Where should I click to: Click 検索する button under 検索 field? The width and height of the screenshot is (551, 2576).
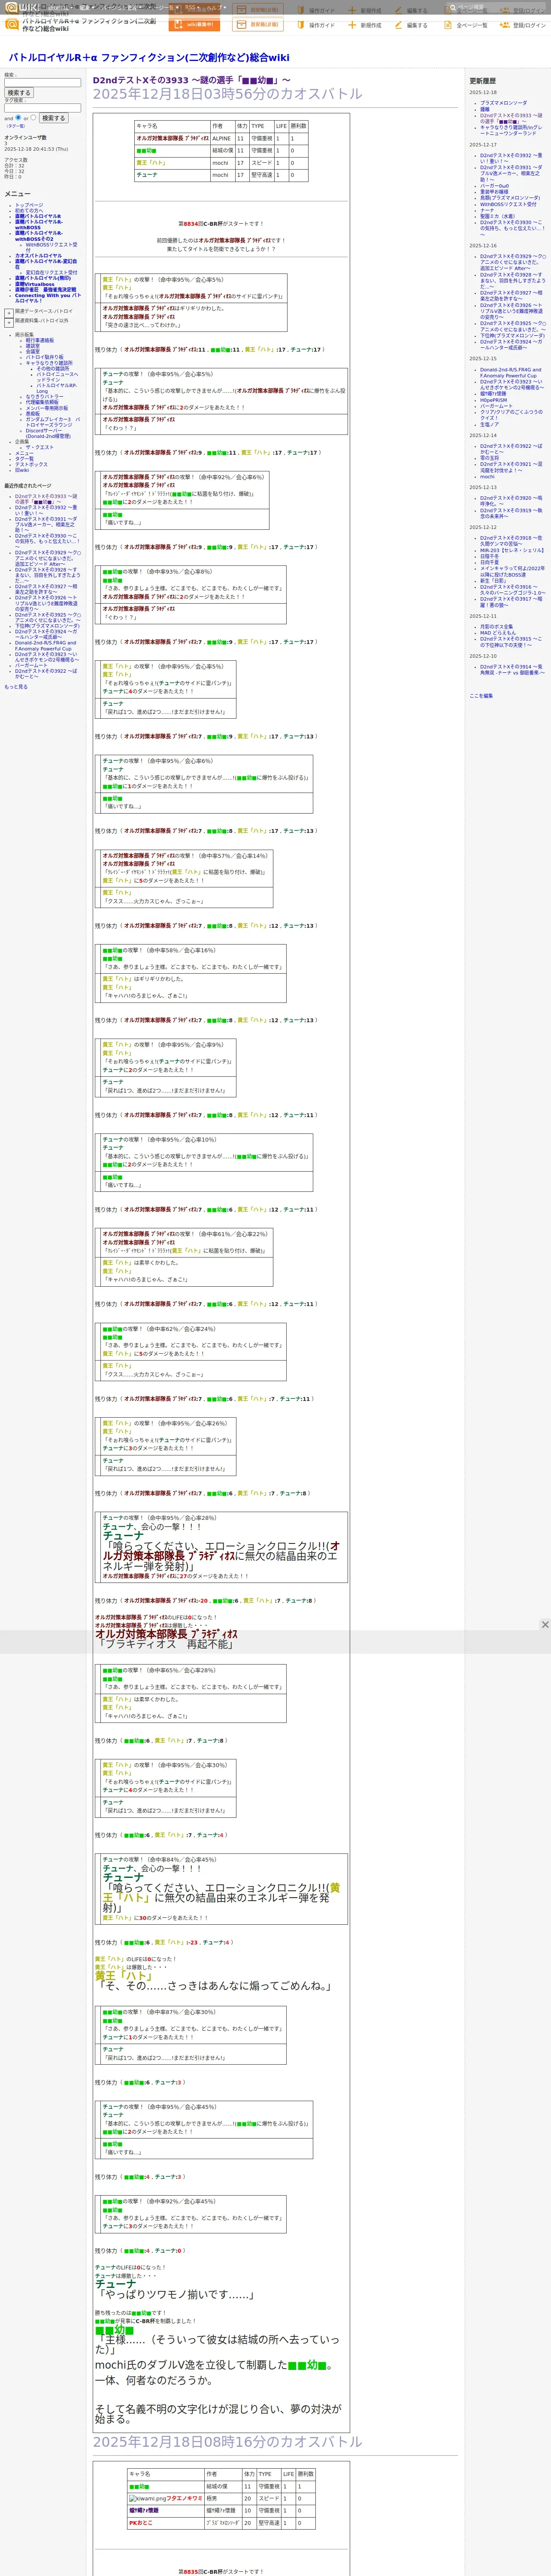click(19, 93)
